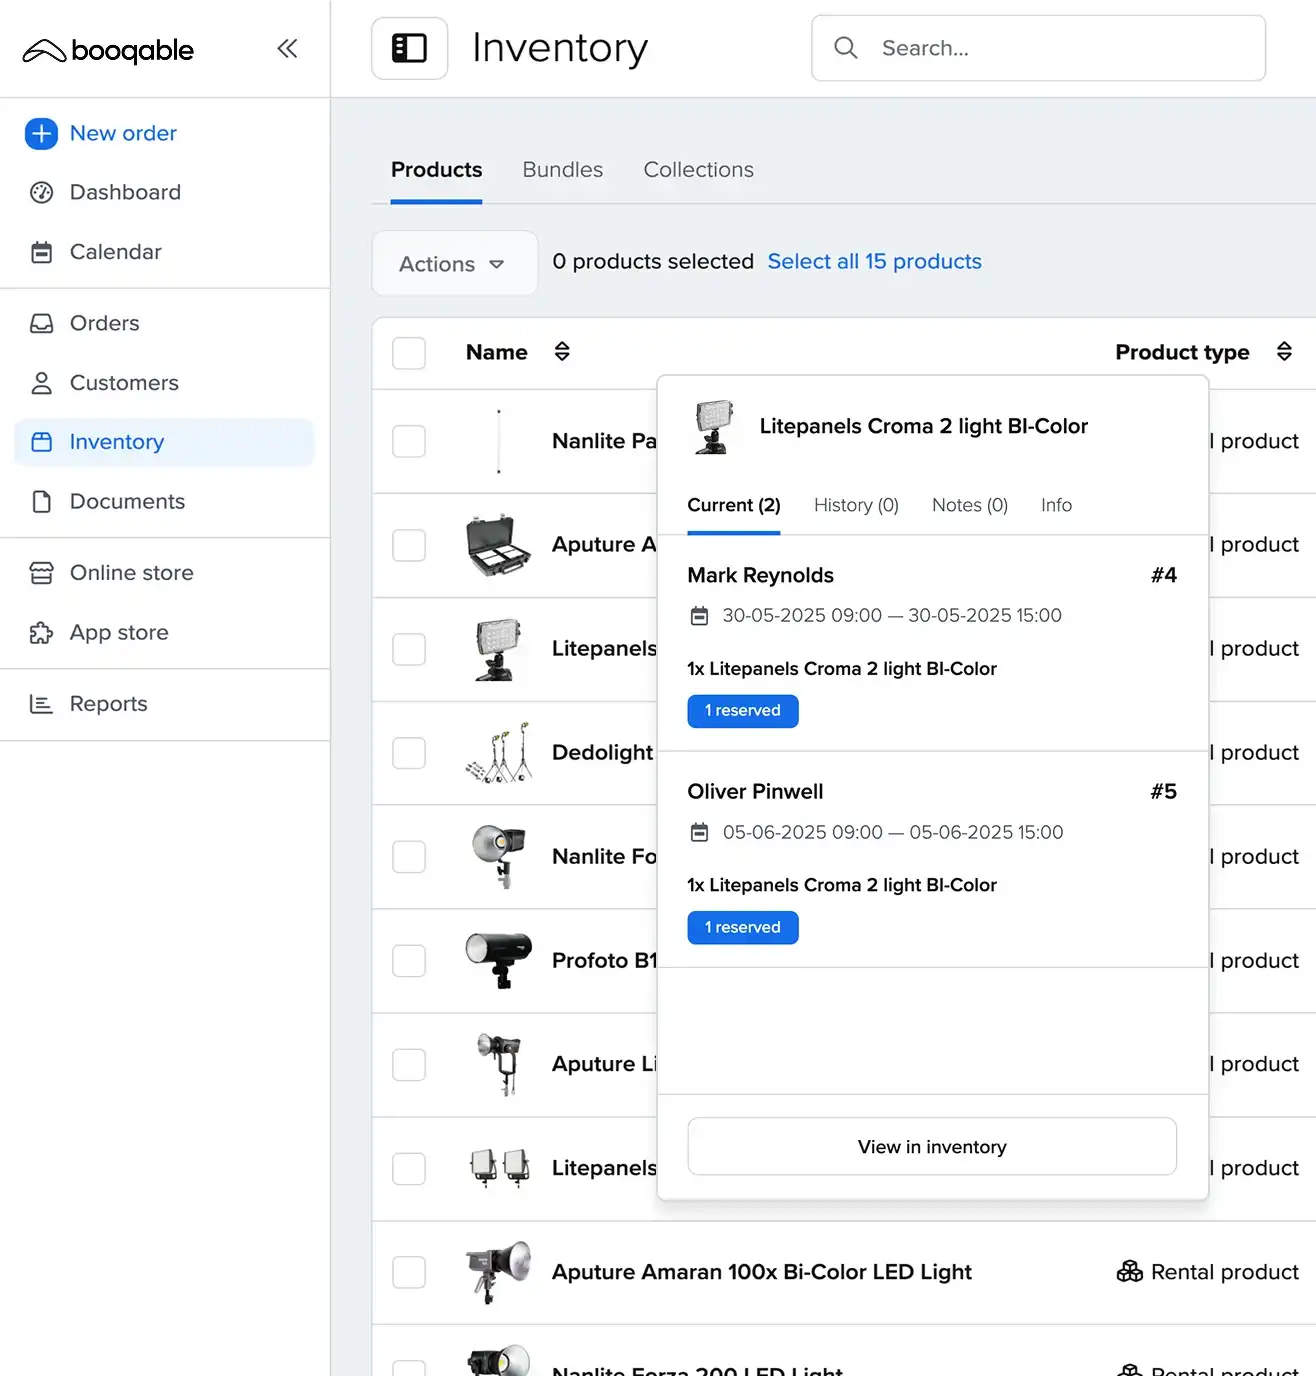
Task: Go to Orders in sidebar
Action: 104,323
